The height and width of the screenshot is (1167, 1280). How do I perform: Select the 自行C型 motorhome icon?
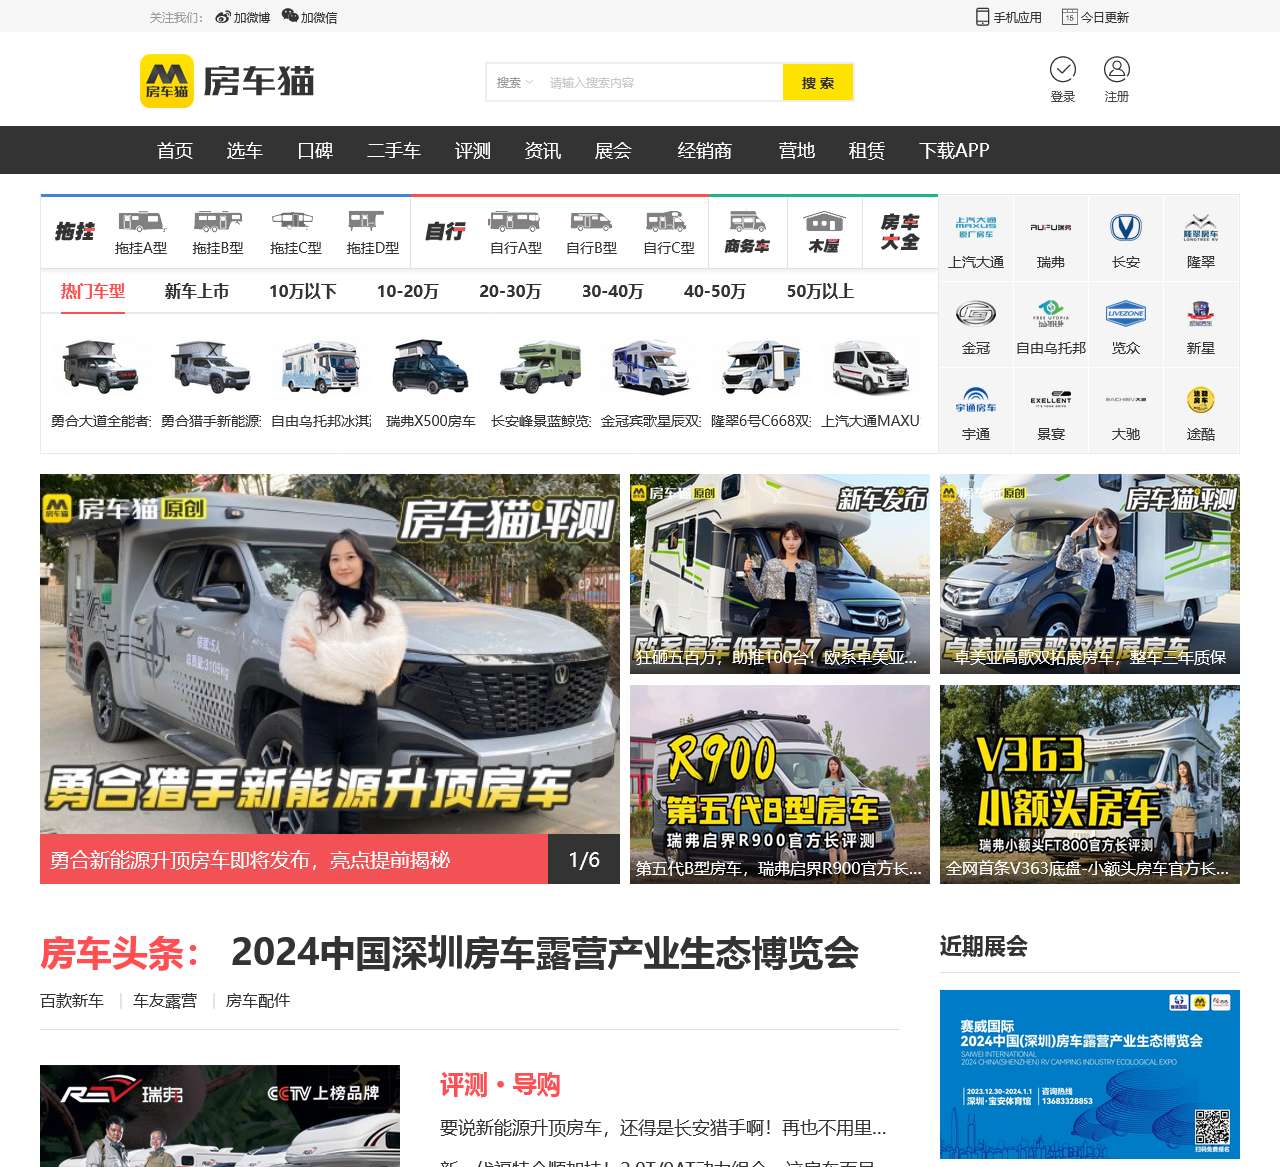[666, 221]
